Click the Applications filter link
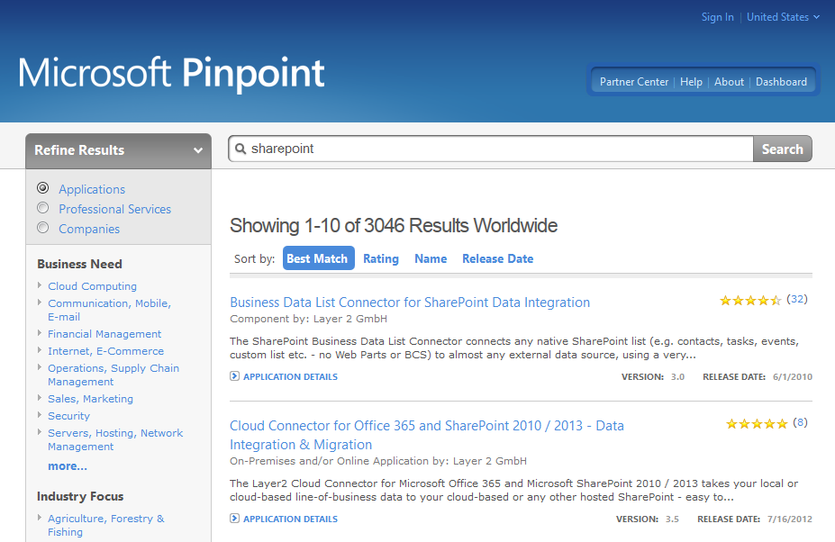 (x=92, y=190)
